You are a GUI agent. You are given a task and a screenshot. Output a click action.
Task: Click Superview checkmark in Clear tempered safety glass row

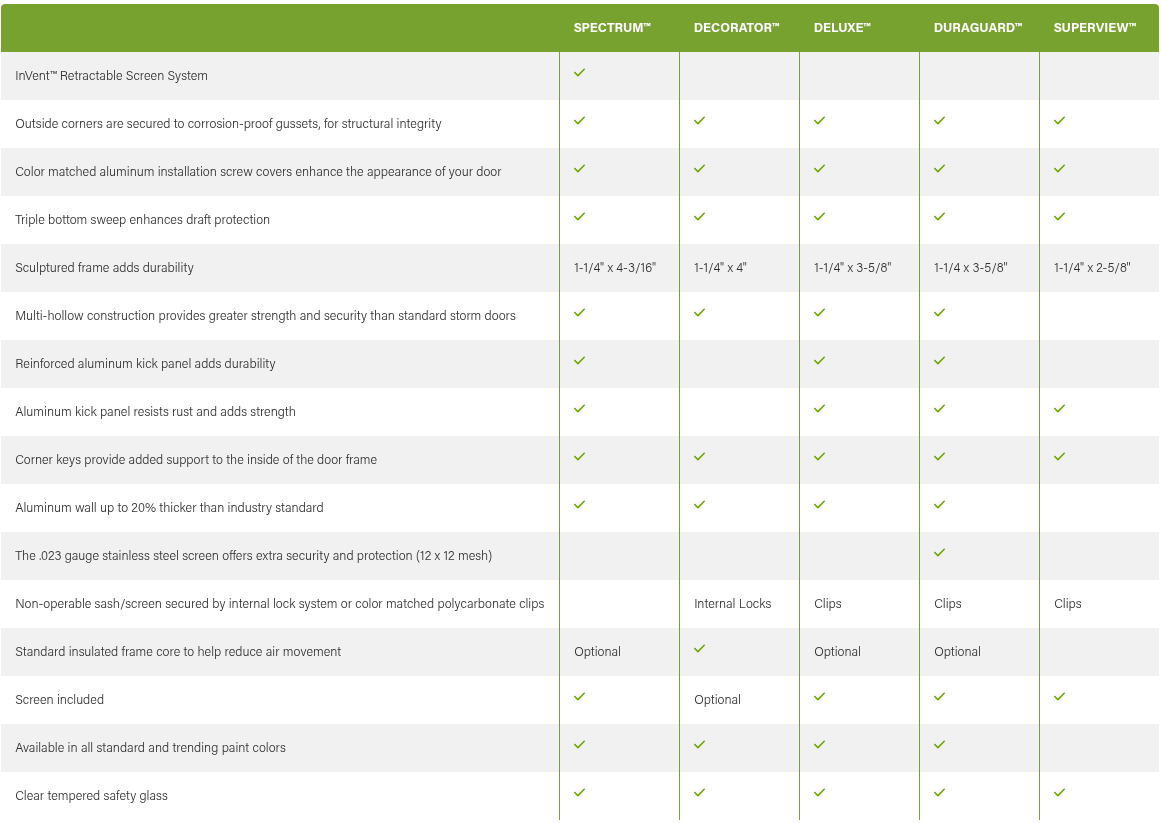1060,793
